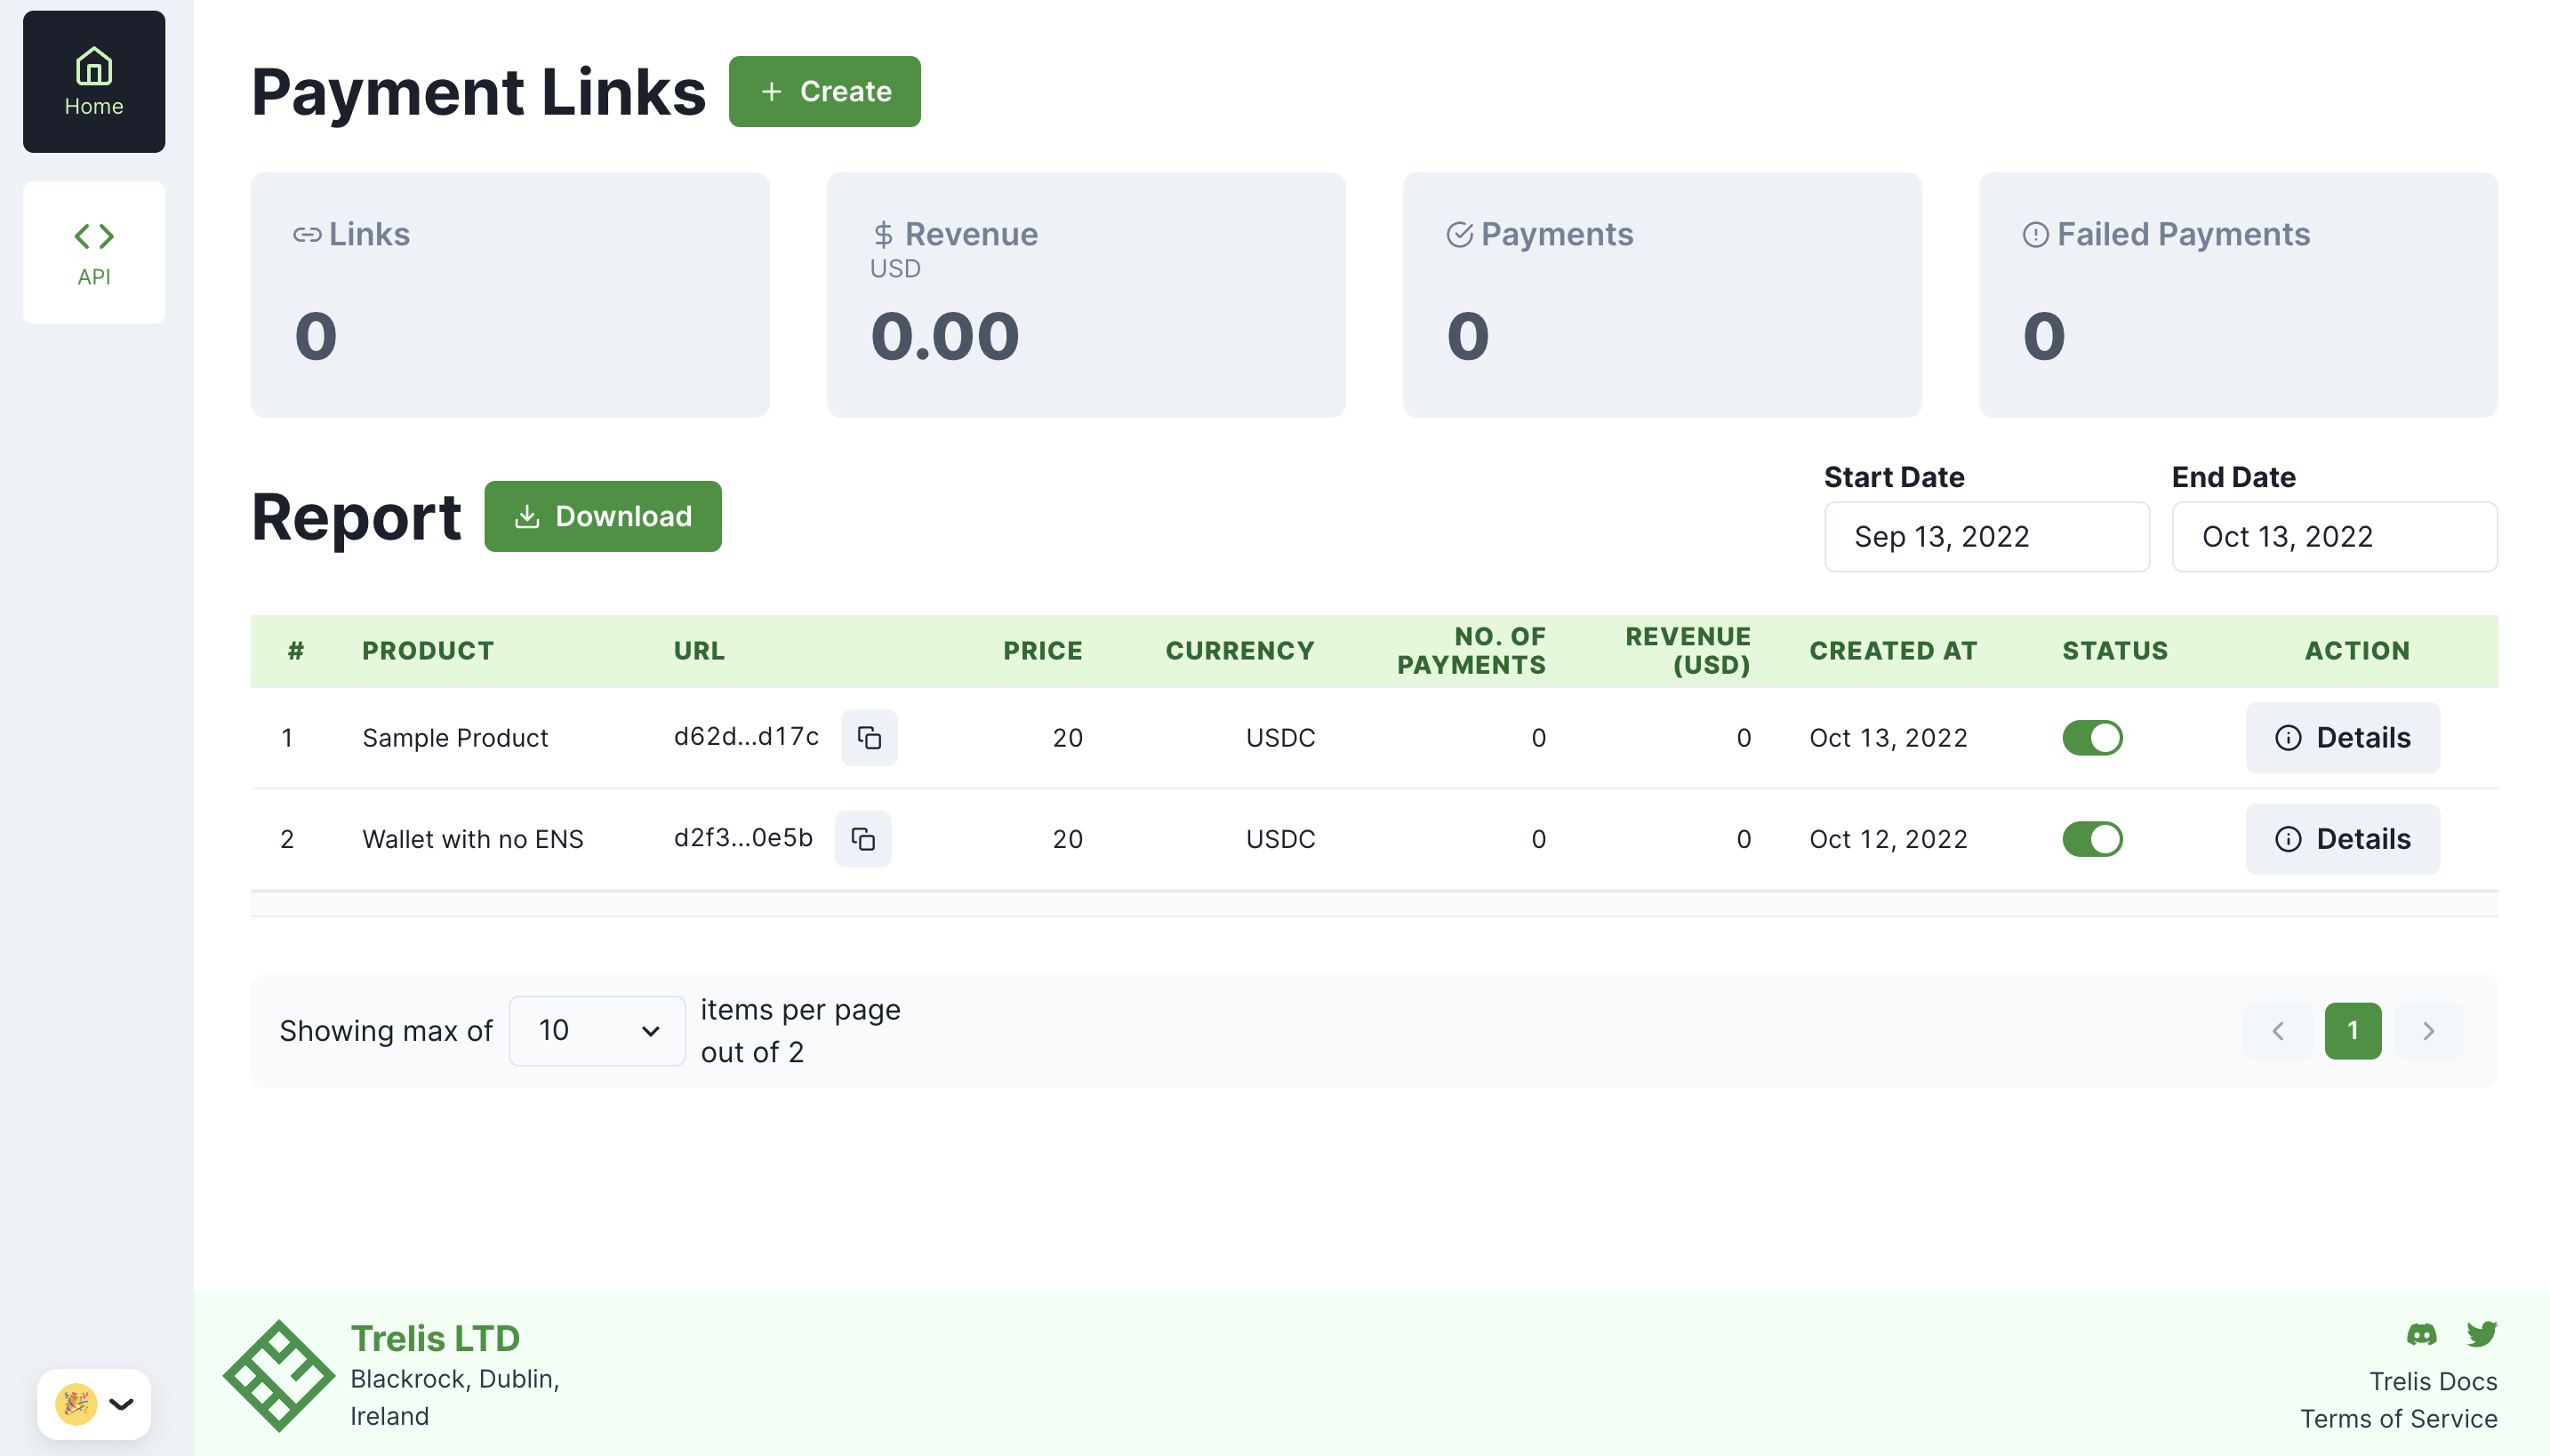Click the End Date field
Screen dimensions: 2550x1456
pyautogui.click(x=2333, y=537)
